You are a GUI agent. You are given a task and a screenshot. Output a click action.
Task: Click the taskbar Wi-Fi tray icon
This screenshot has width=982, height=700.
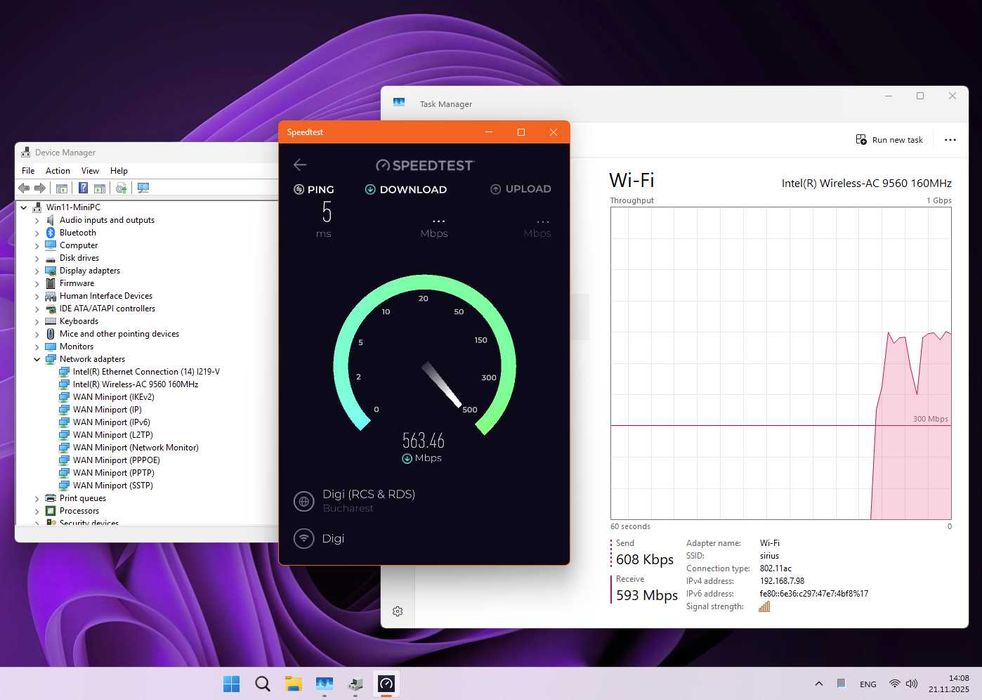[895, 684]
